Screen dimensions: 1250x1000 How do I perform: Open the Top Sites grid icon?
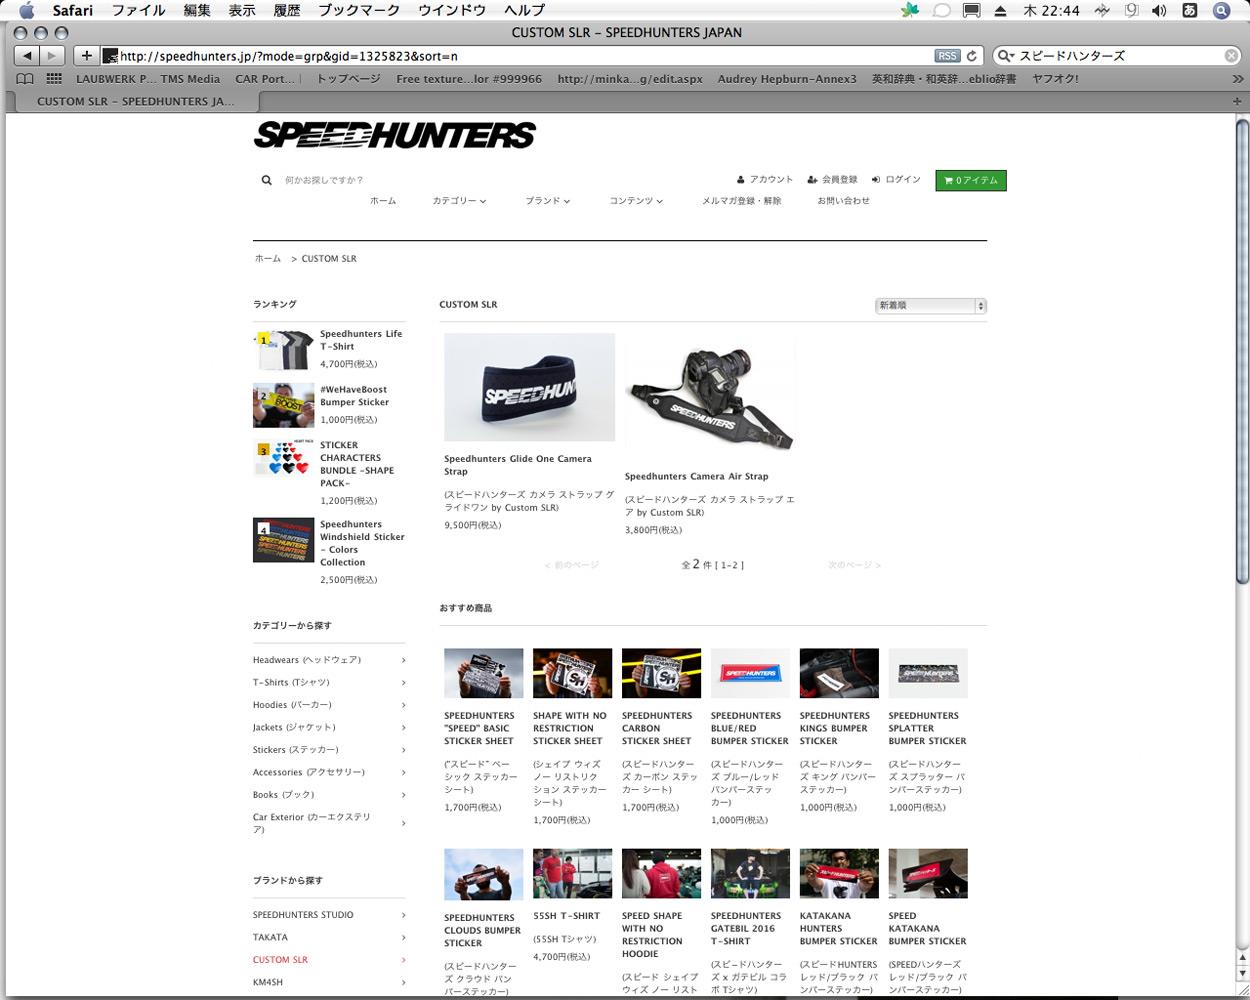pos(54,79)
